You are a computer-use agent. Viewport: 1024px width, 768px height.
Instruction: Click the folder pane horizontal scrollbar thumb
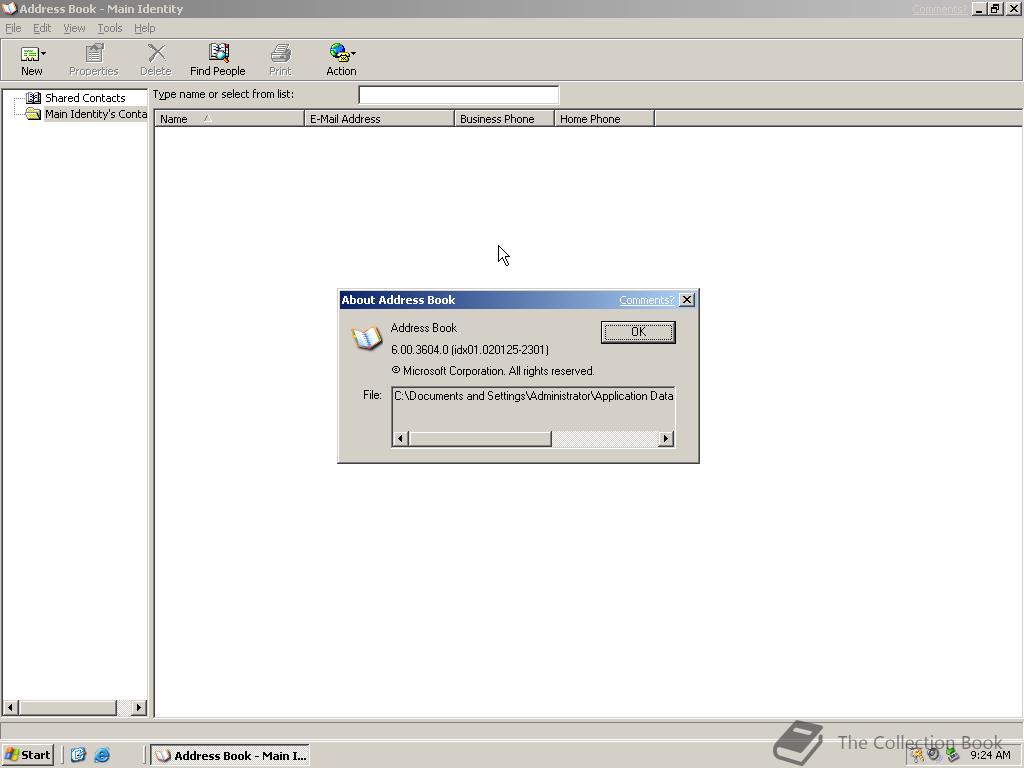click(67, 707)
